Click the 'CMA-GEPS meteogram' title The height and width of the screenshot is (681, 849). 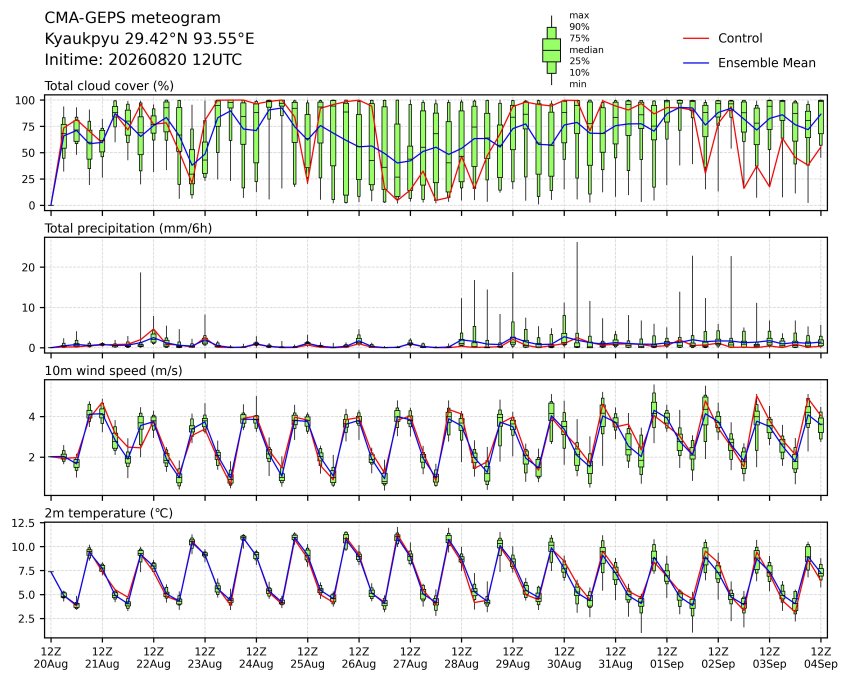[133, 18]
